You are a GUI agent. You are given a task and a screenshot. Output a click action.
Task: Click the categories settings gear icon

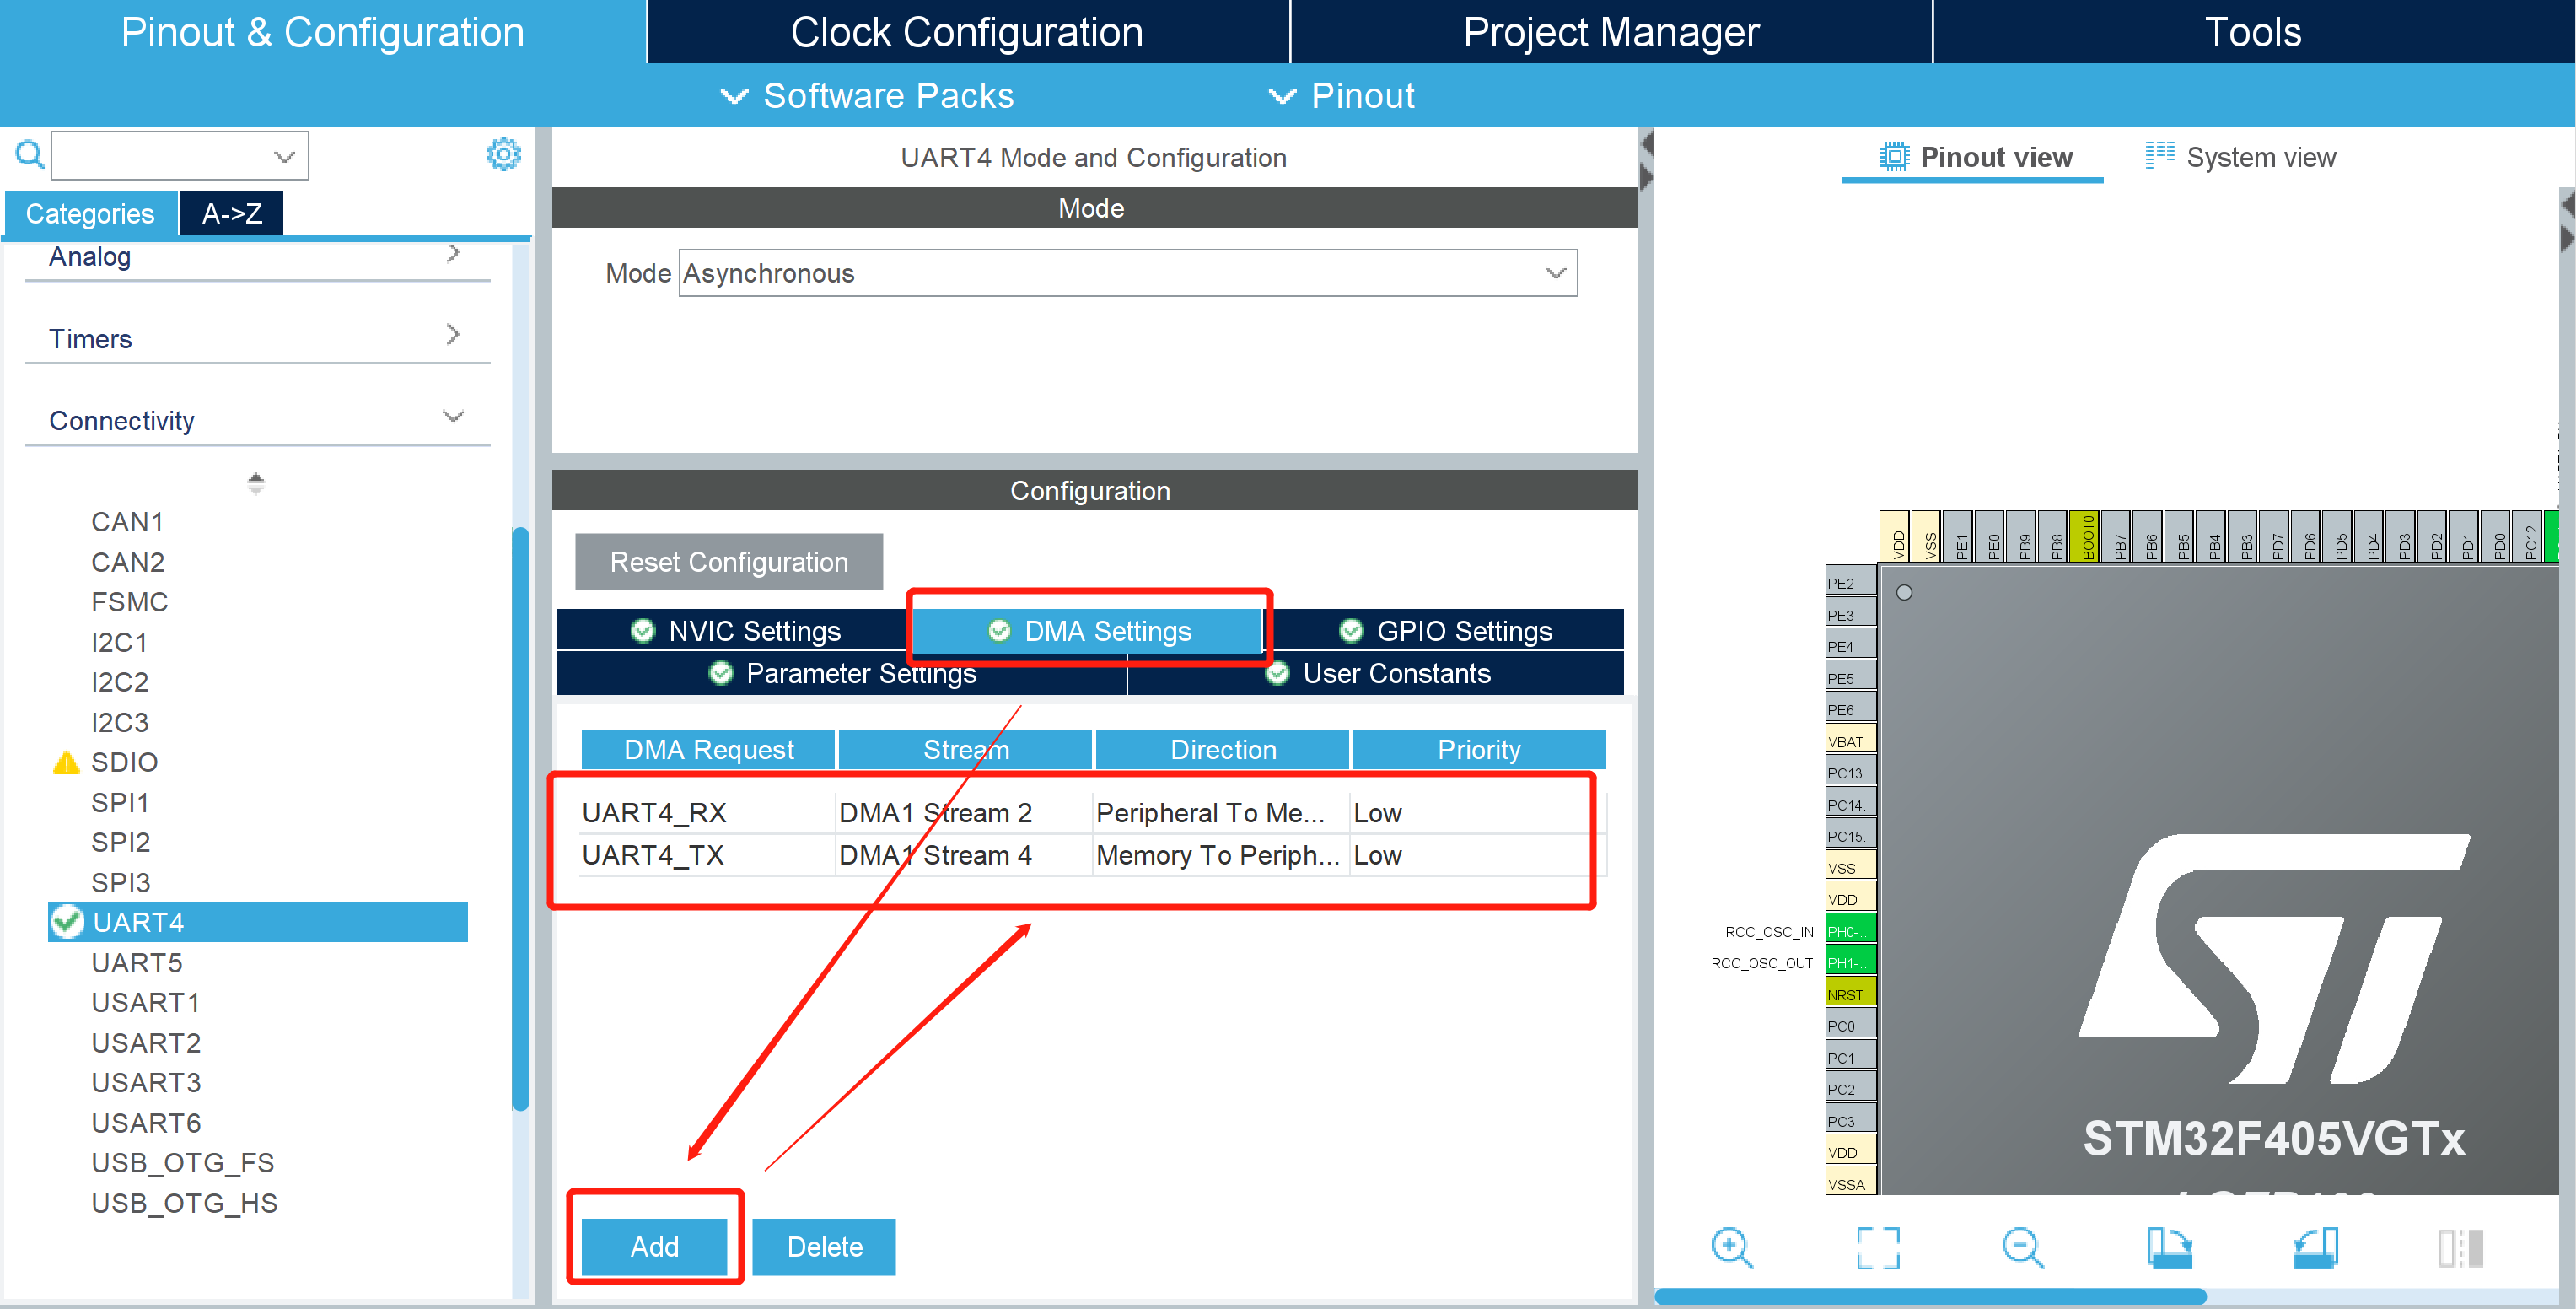503,154
